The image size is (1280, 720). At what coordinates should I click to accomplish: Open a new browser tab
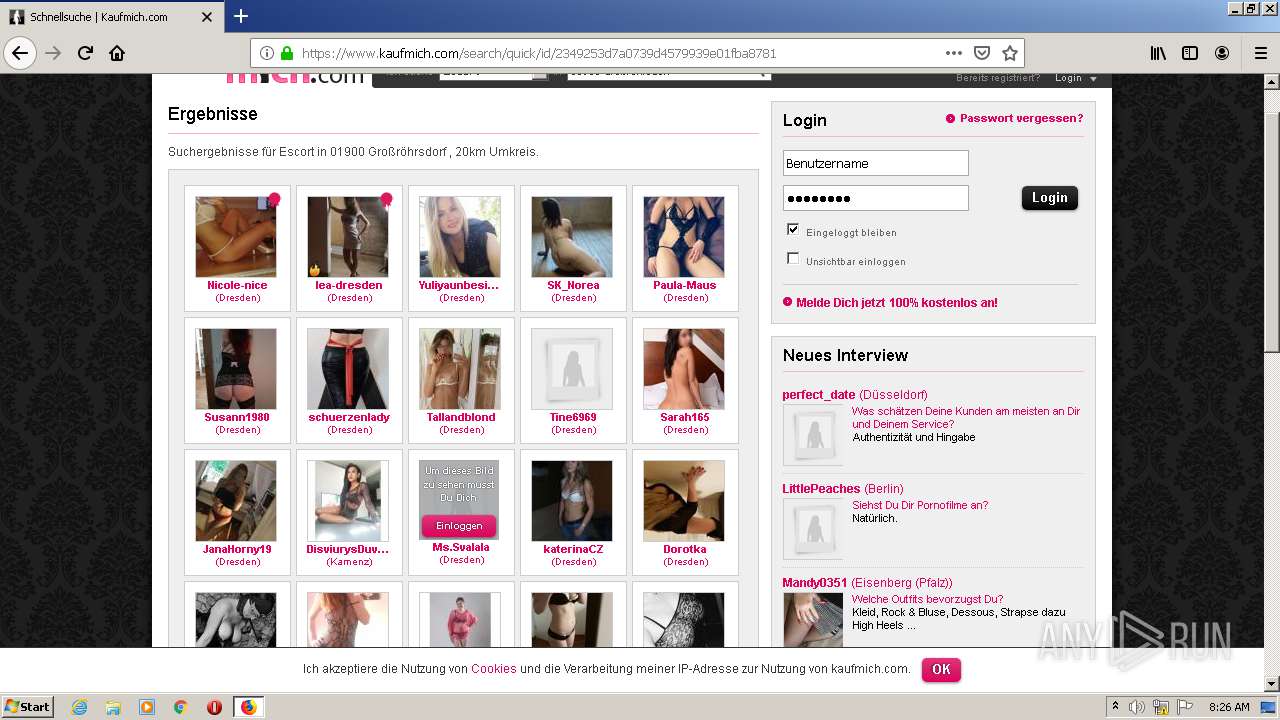tap(241, 16)
